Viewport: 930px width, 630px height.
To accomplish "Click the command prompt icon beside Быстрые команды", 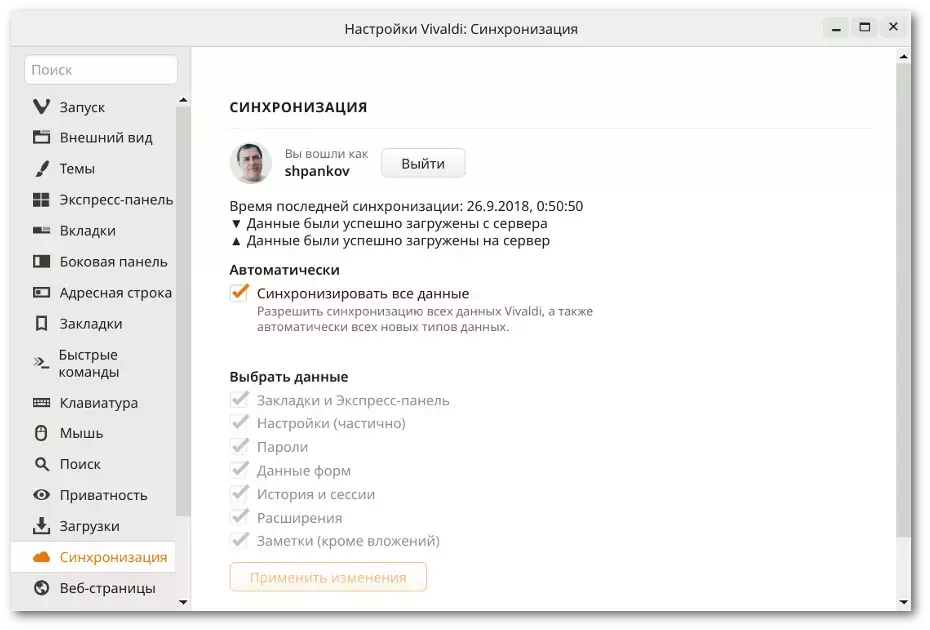I will point(41,363).
